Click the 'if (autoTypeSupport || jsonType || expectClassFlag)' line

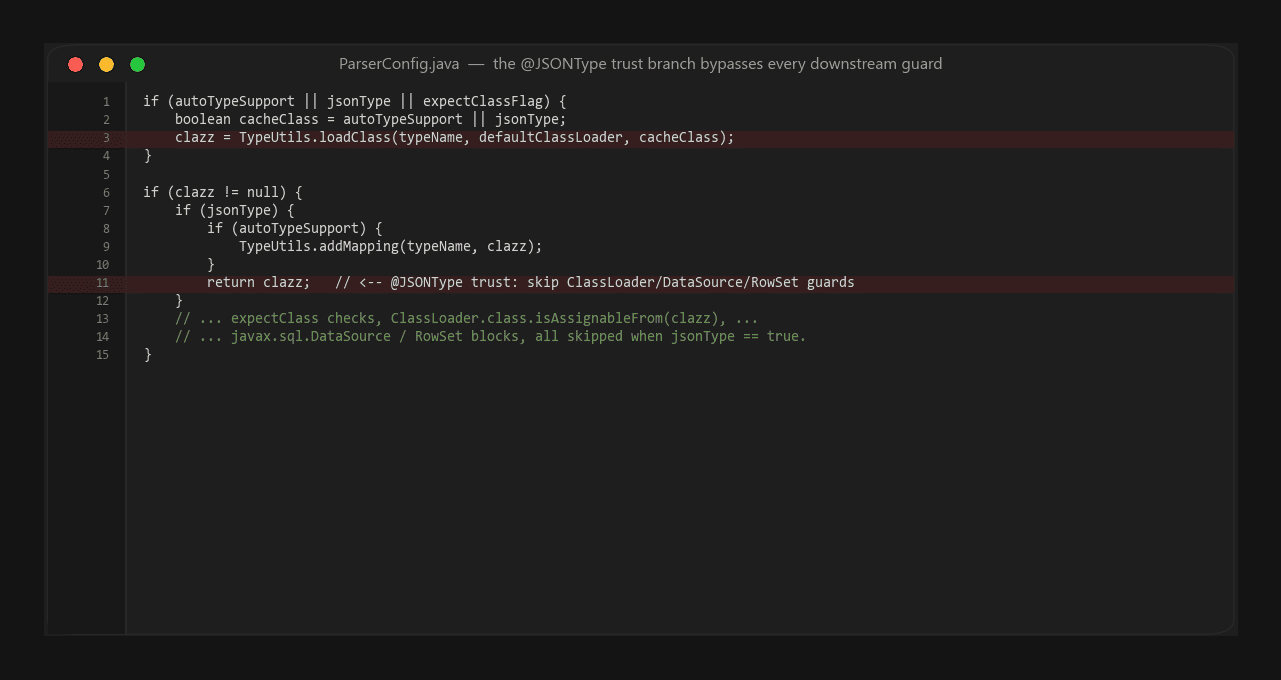[x=355, y=101]
